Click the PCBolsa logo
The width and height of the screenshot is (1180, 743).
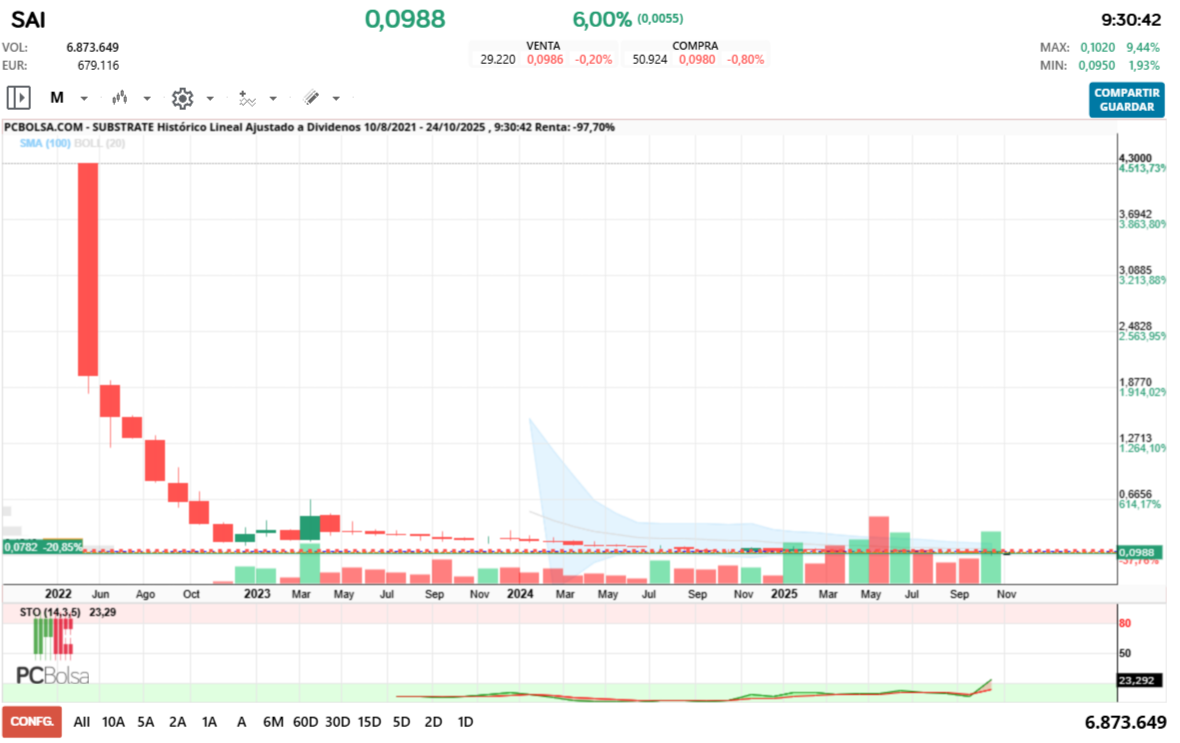pyautogui.click(x=52, y=652)
